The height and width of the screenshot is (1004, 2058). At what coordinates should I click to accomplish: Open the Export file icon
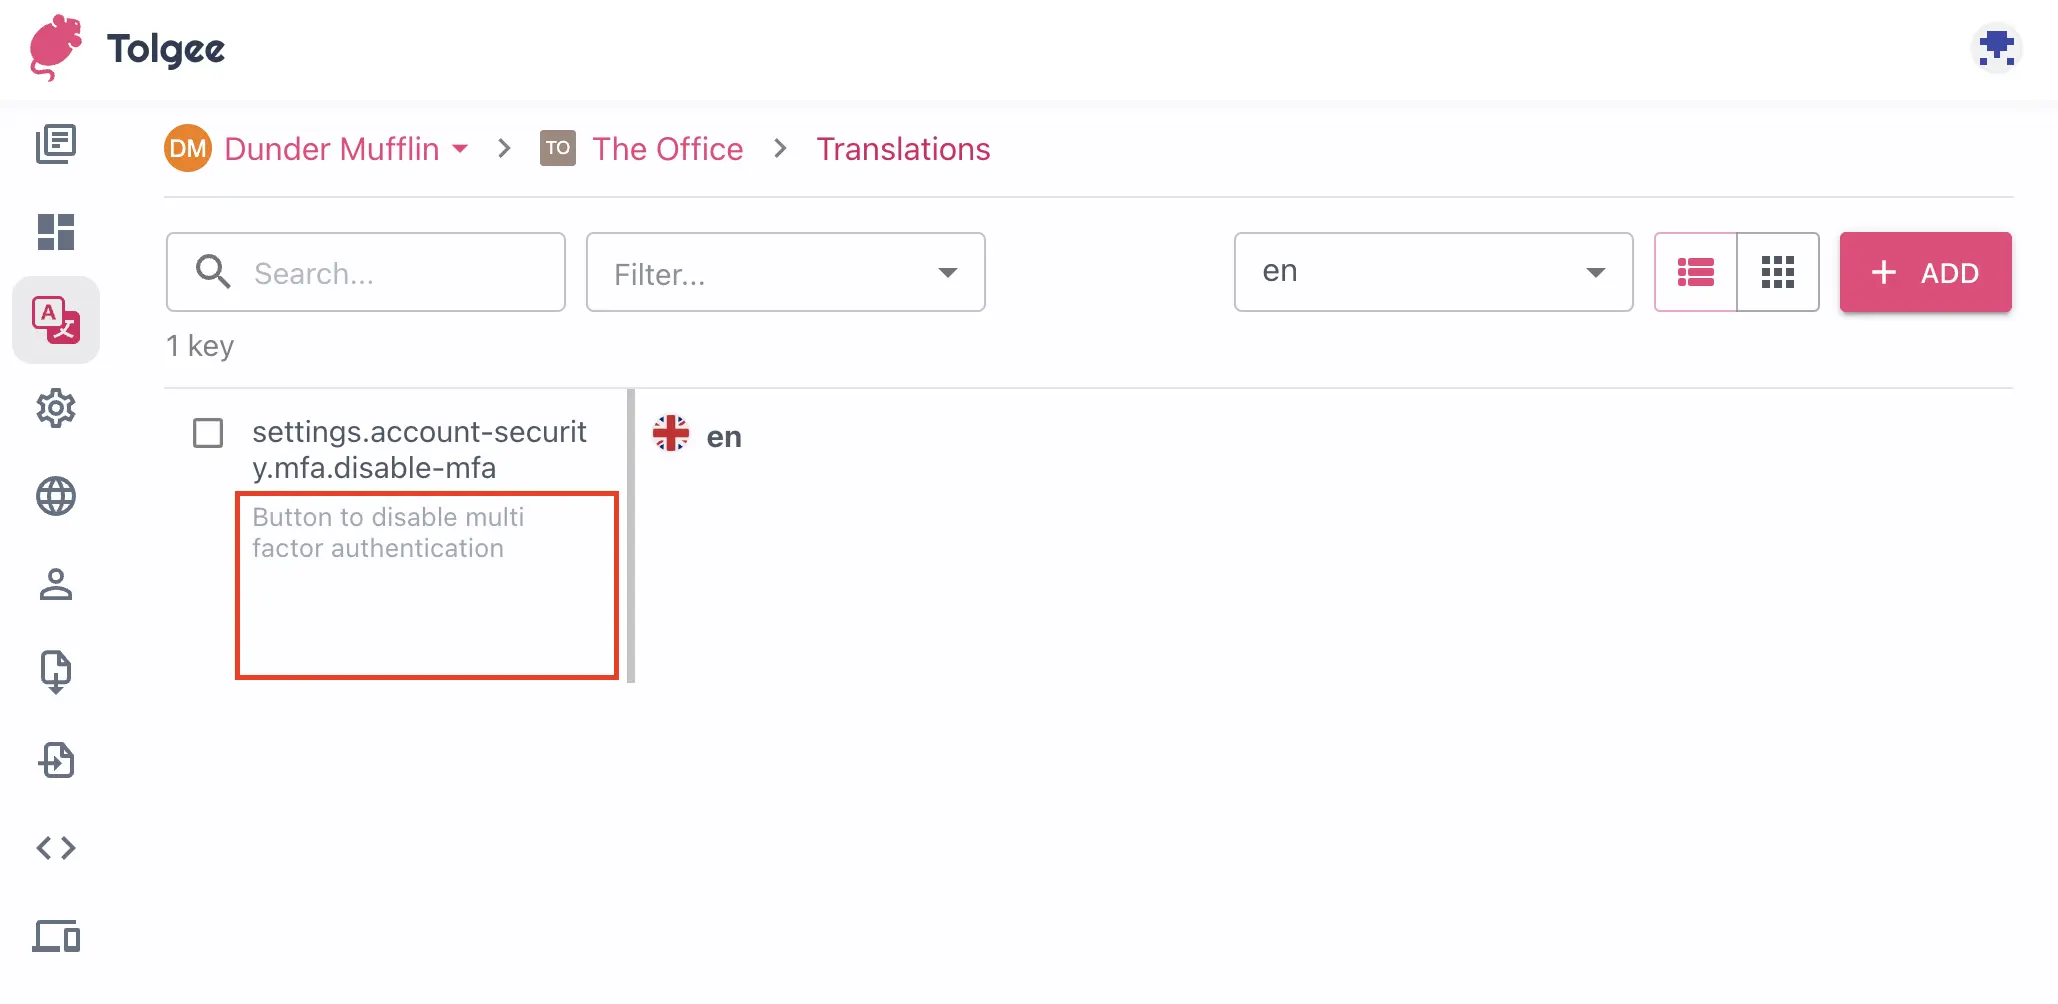coord(56,760)
